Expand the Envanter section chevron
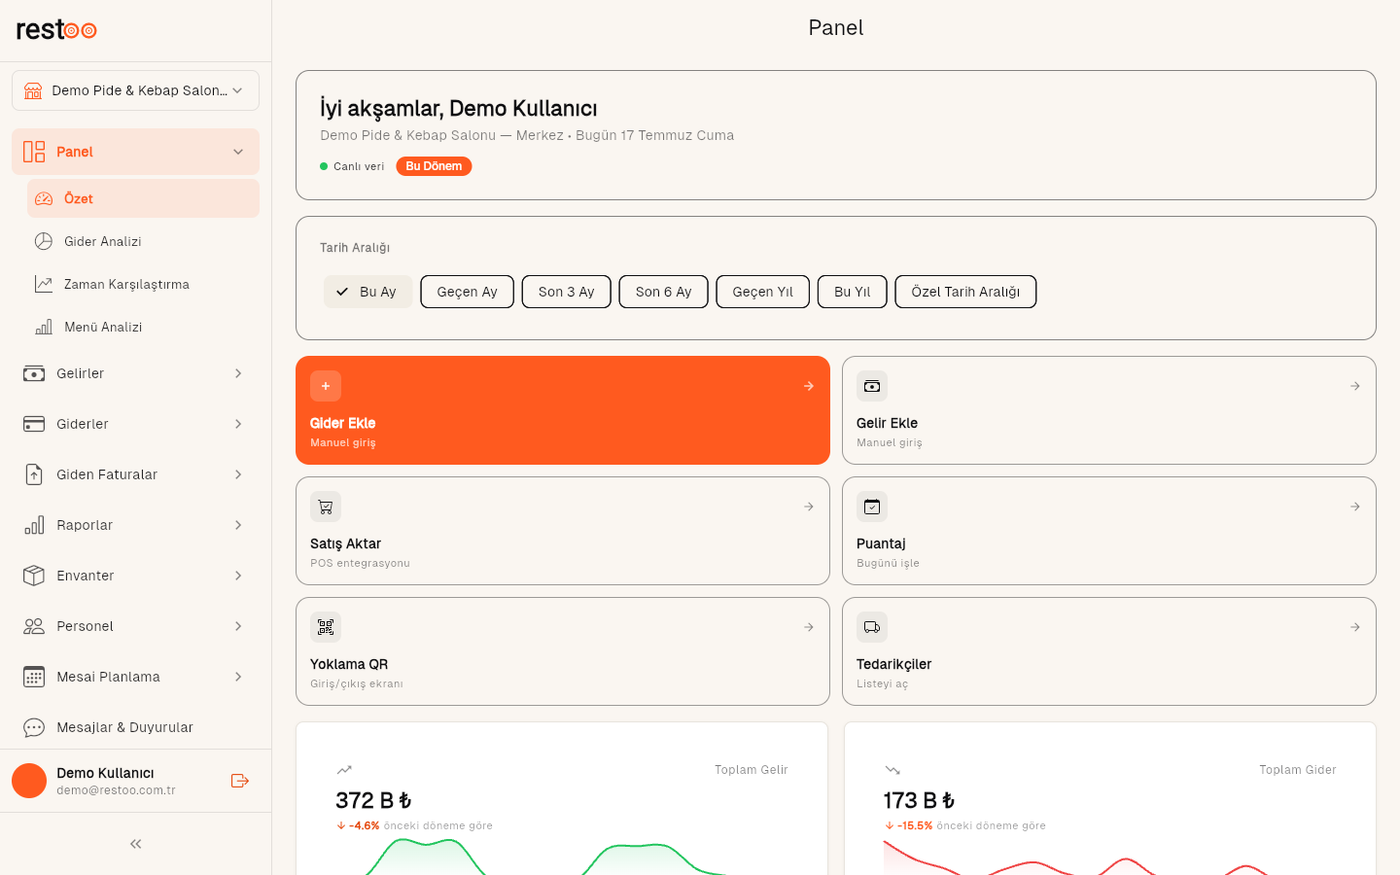The height and width of the screenshot is (875, 1400). 238,576
